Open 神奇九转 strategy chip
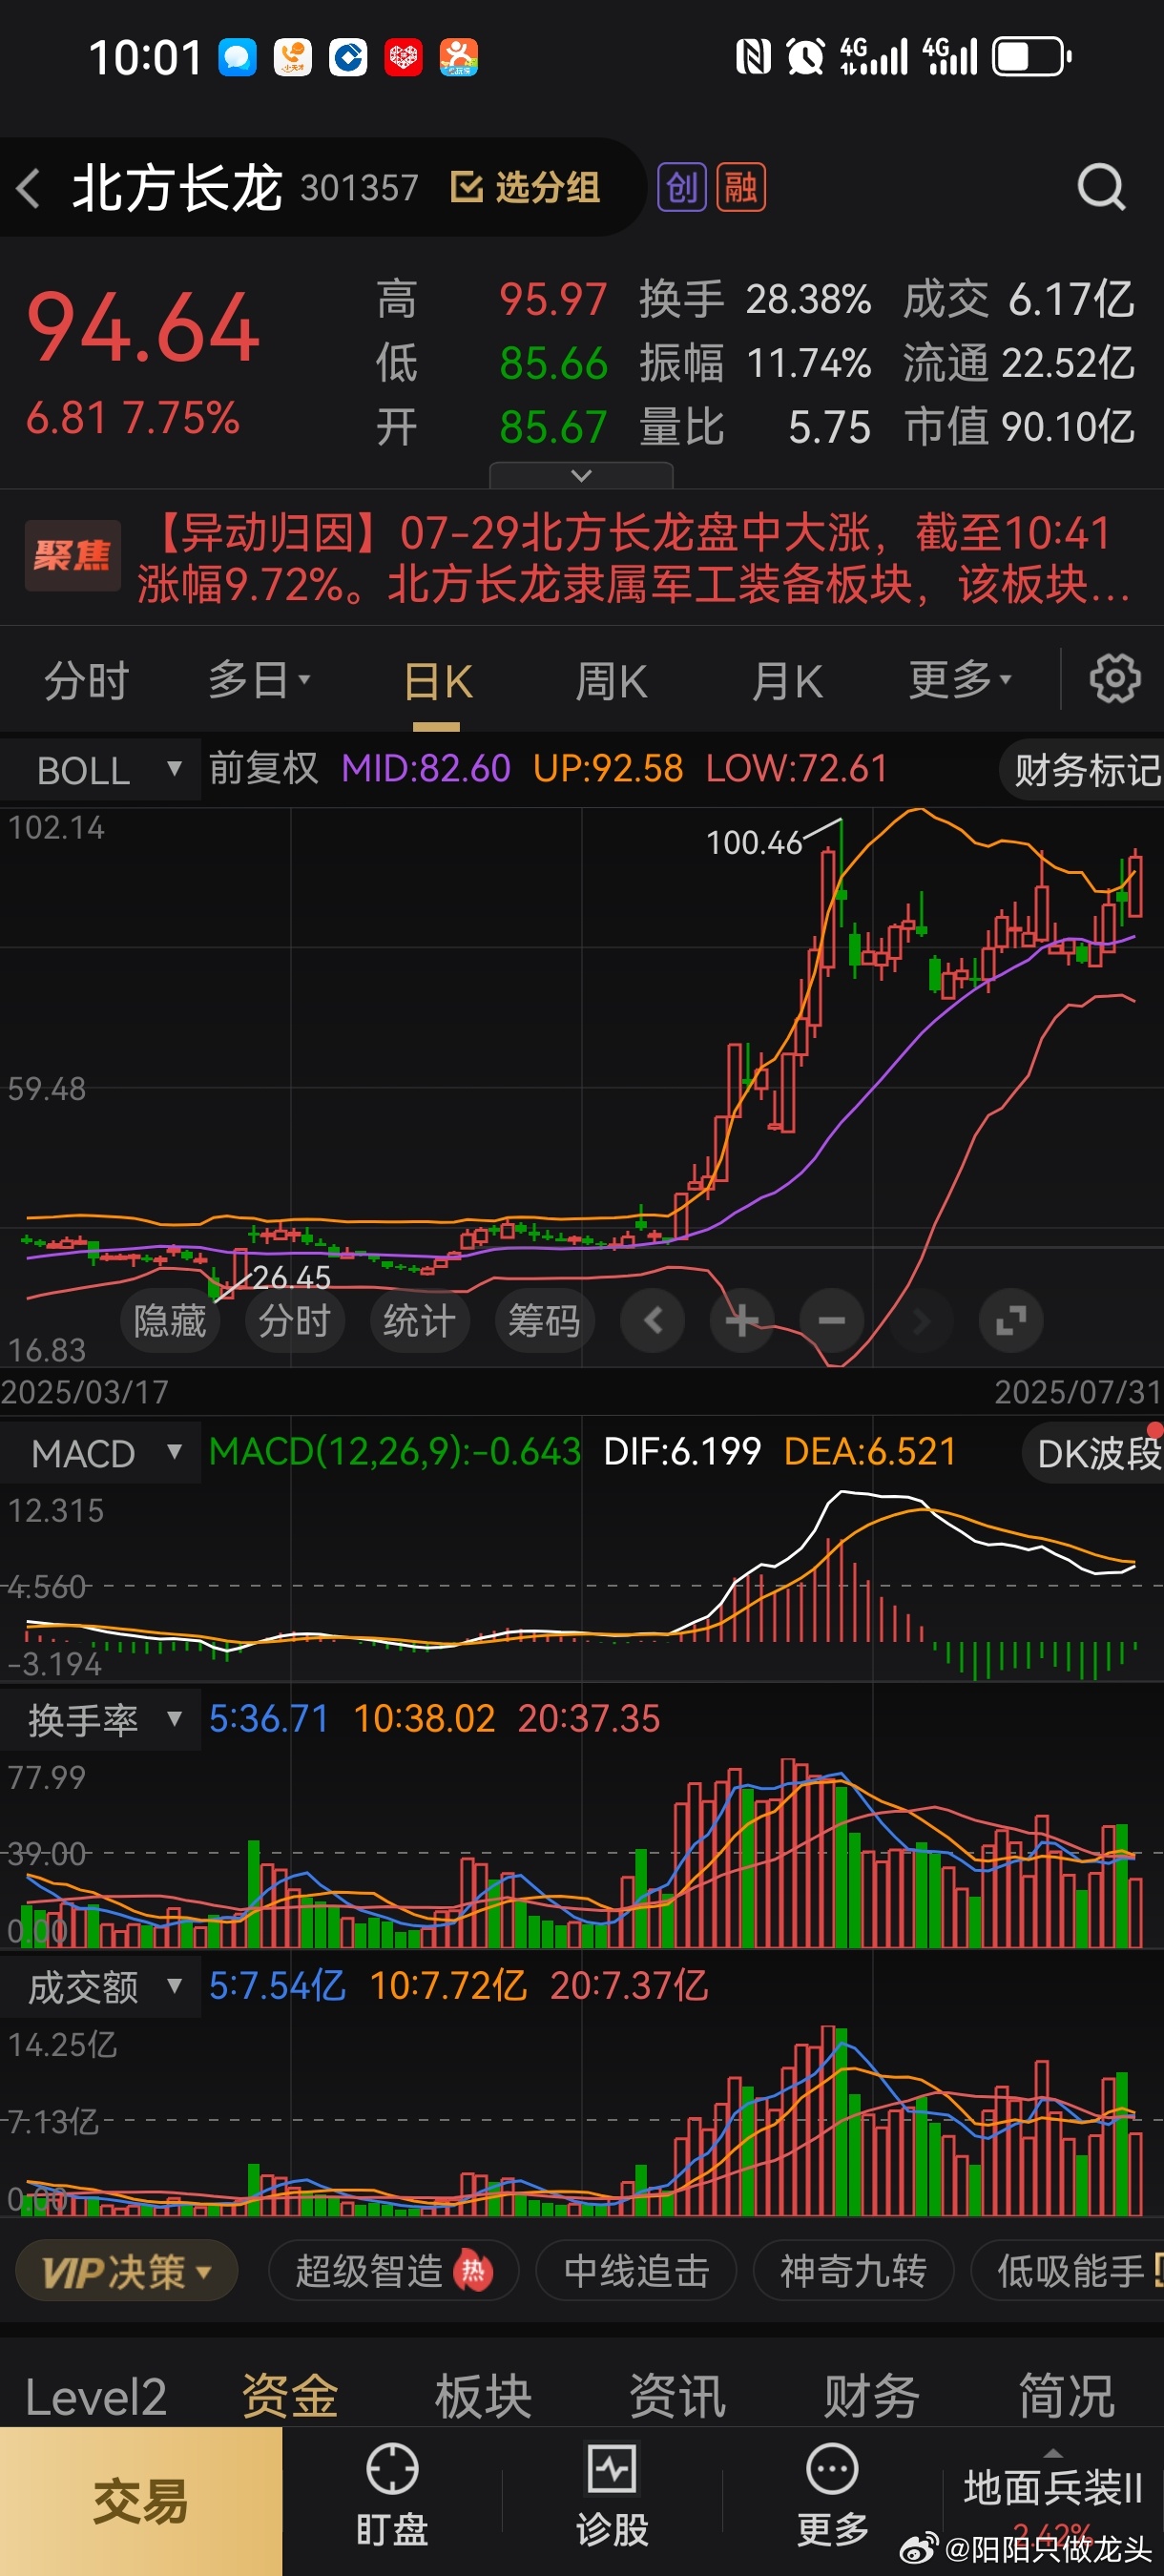This screenshot has width=1164, height=2576. pos(854,2272)
